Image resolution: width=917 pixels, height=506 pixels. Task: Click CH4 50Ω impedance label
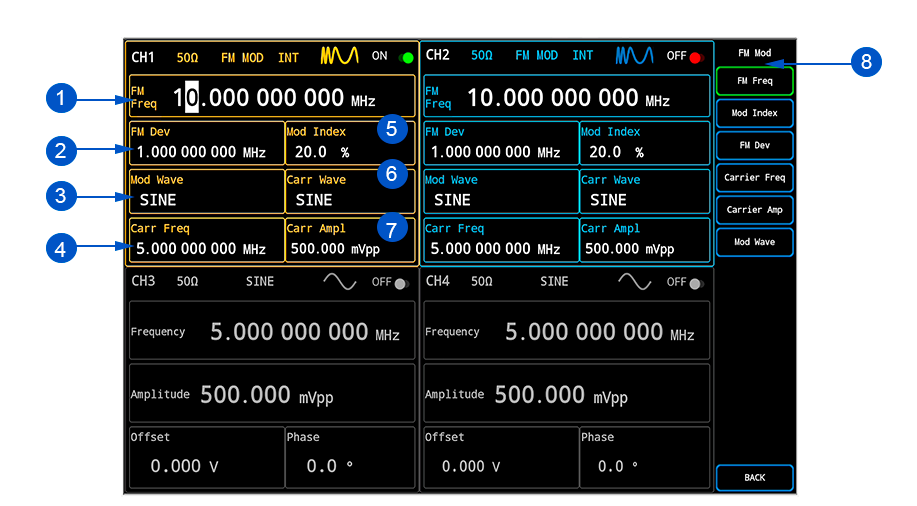[x=482, y=282]
